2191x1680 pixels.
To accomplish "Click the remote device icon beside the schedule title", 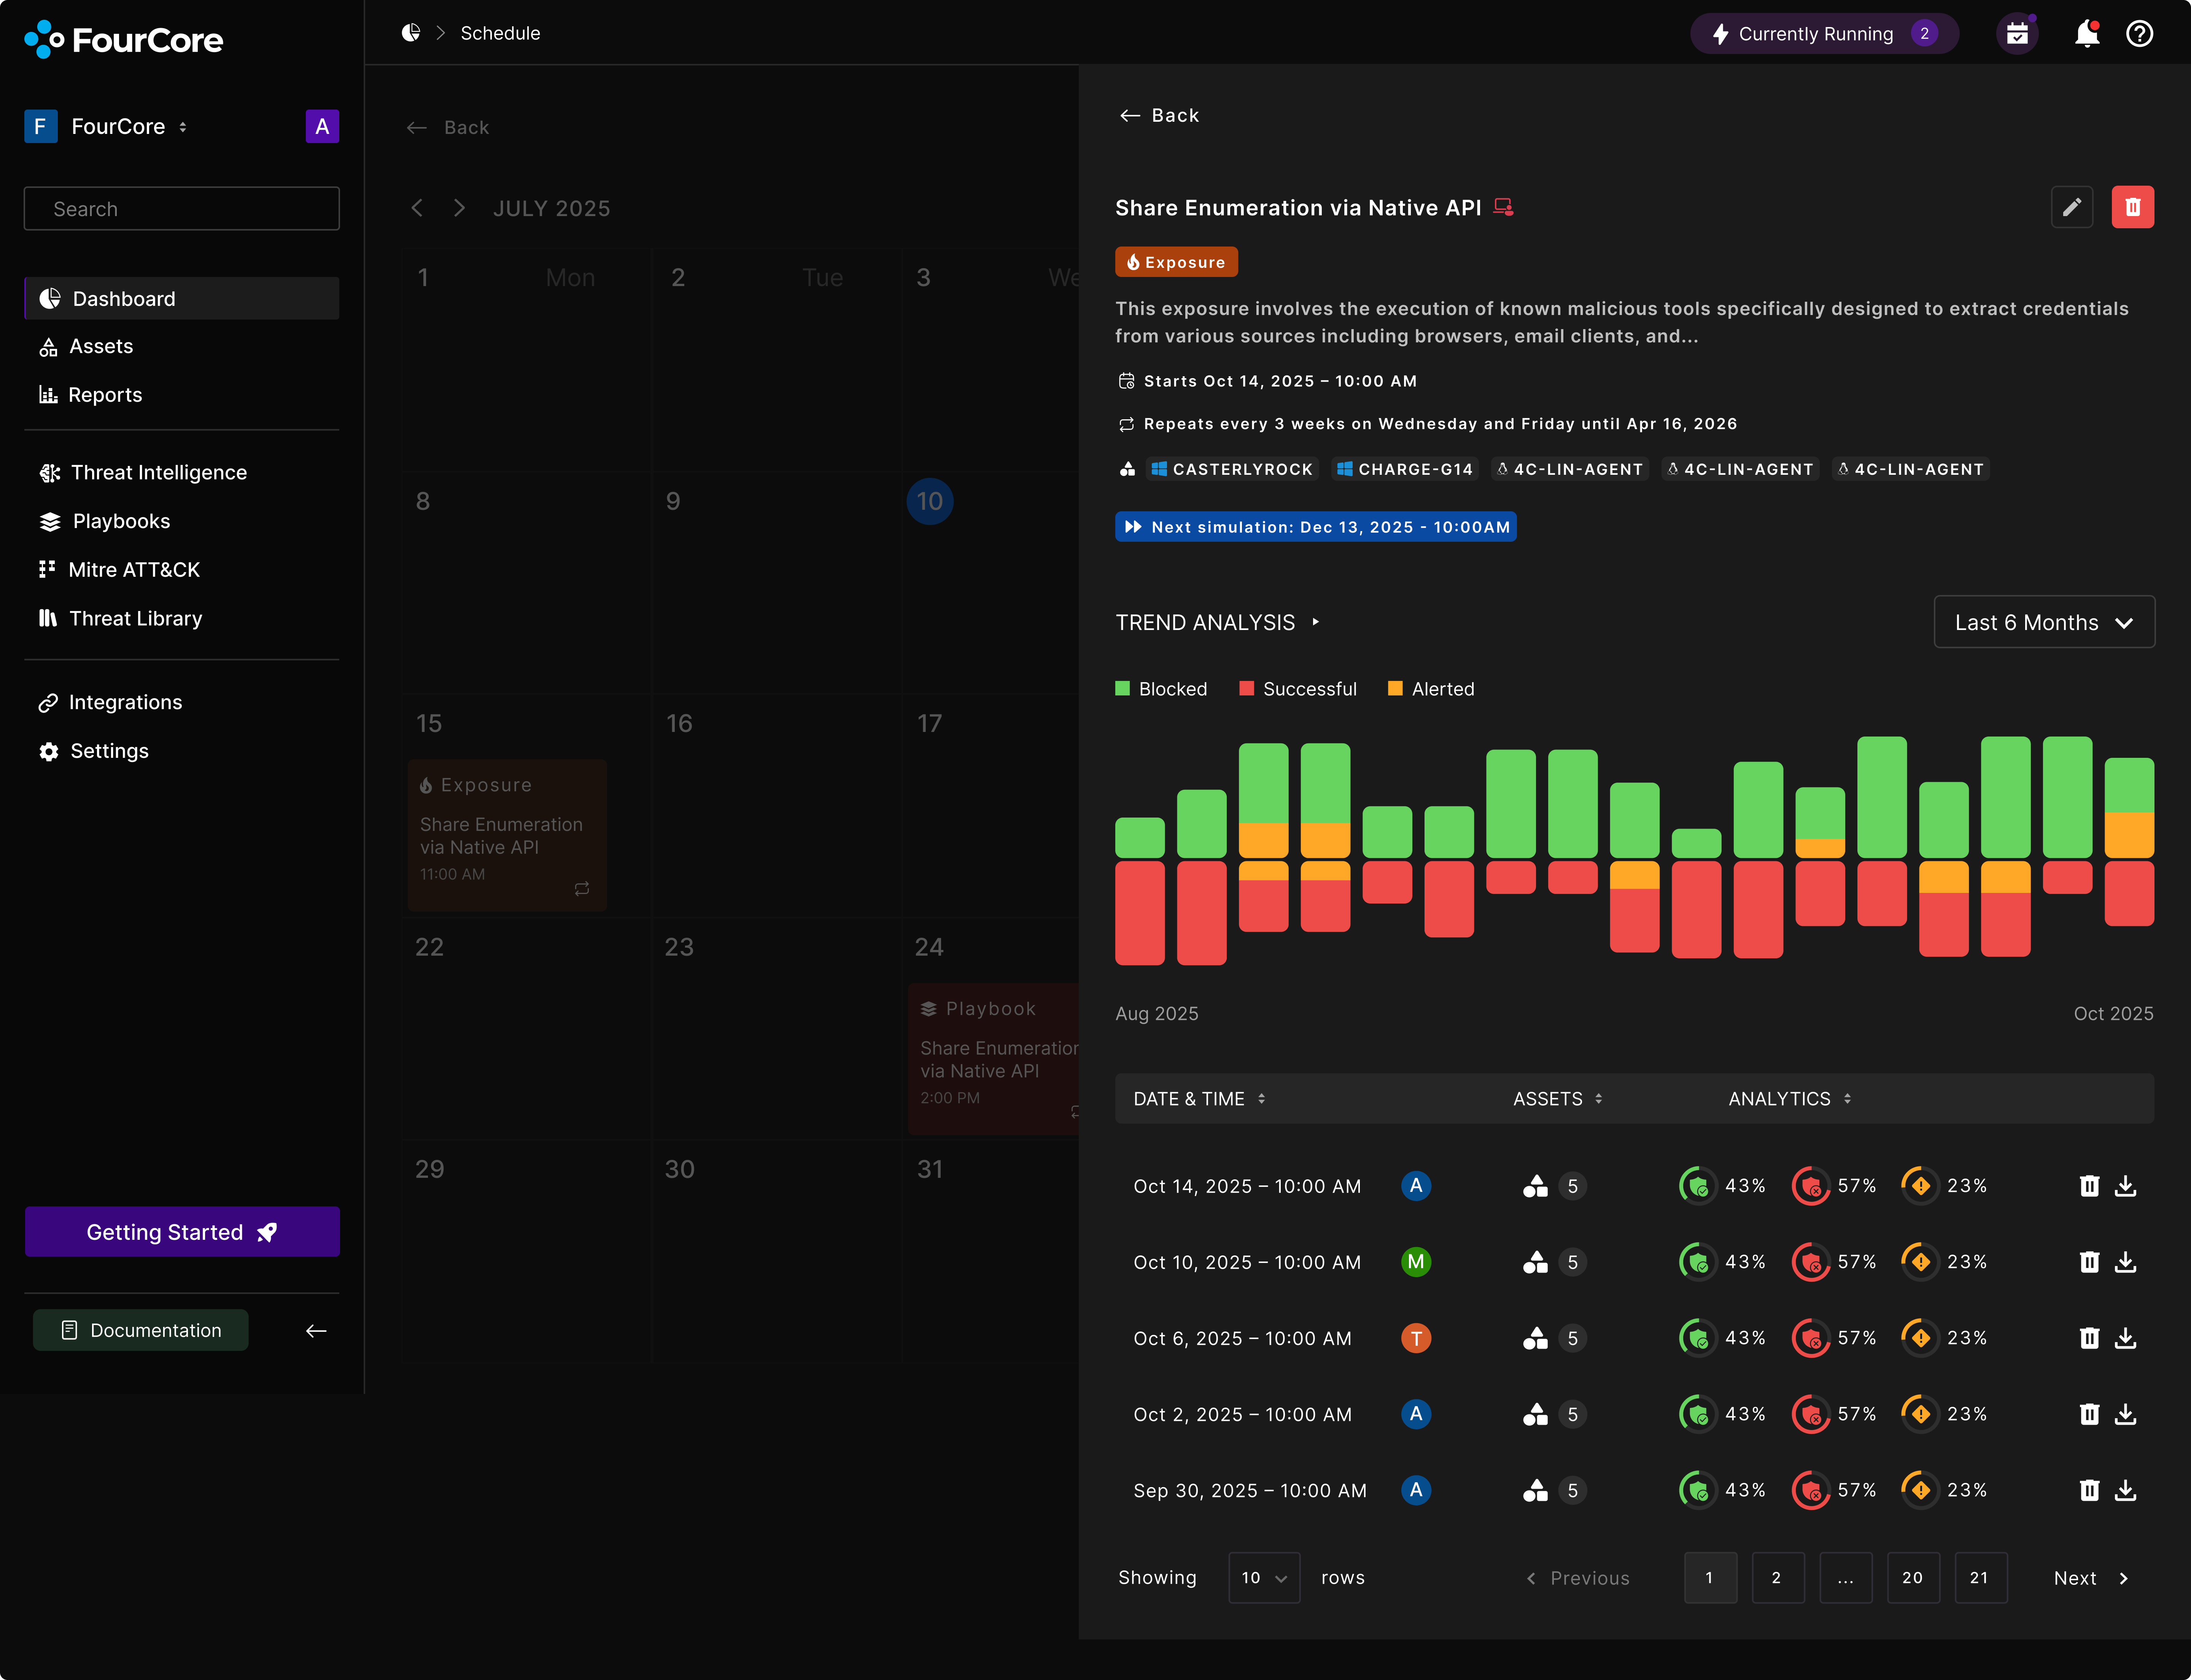I will point(1503,207).
